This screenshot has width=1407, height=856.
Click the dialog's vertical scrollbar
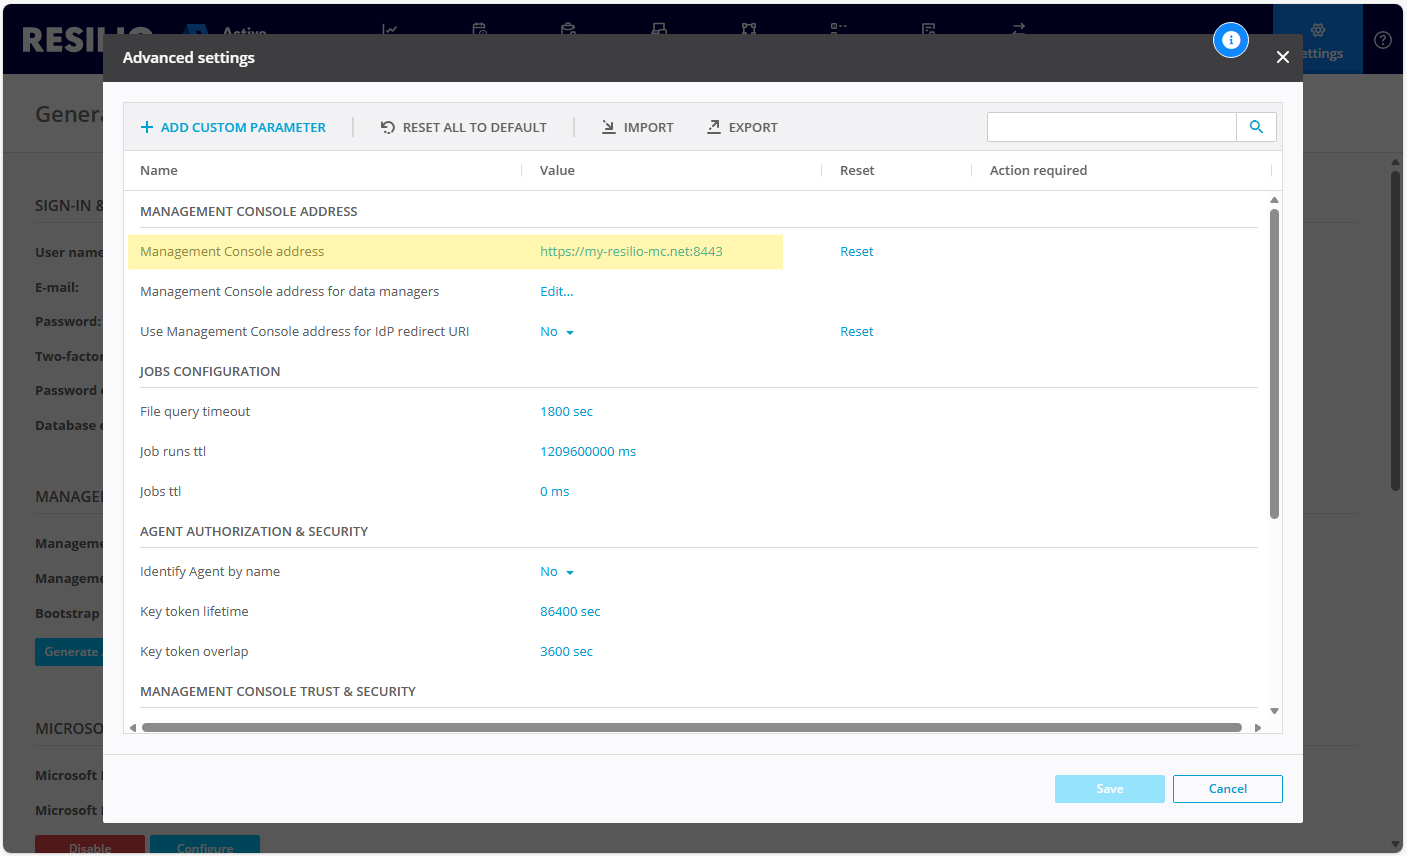1274,364
